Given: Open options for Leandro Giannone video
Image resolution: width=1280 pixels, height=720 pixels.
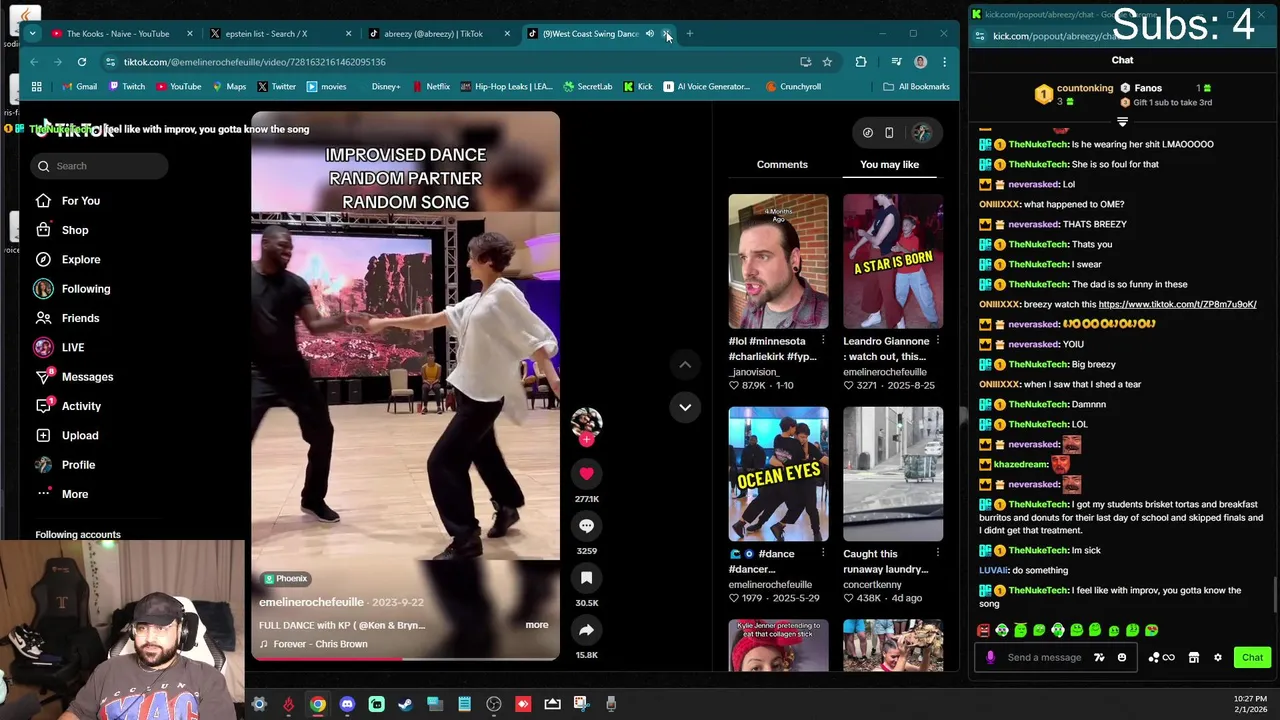Looking at the screenshot, I should pyautogui.click(x=937, y=341).
